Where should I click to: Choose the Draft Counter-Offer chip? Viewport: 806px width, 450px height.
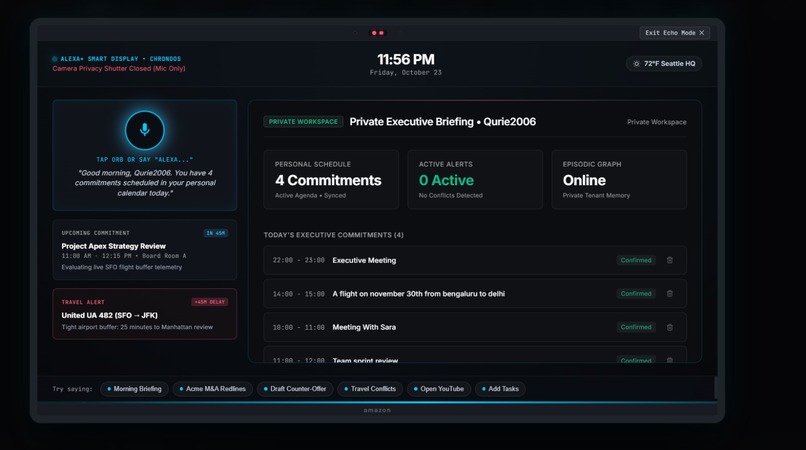pyautogui.click(x=295, y=389)
